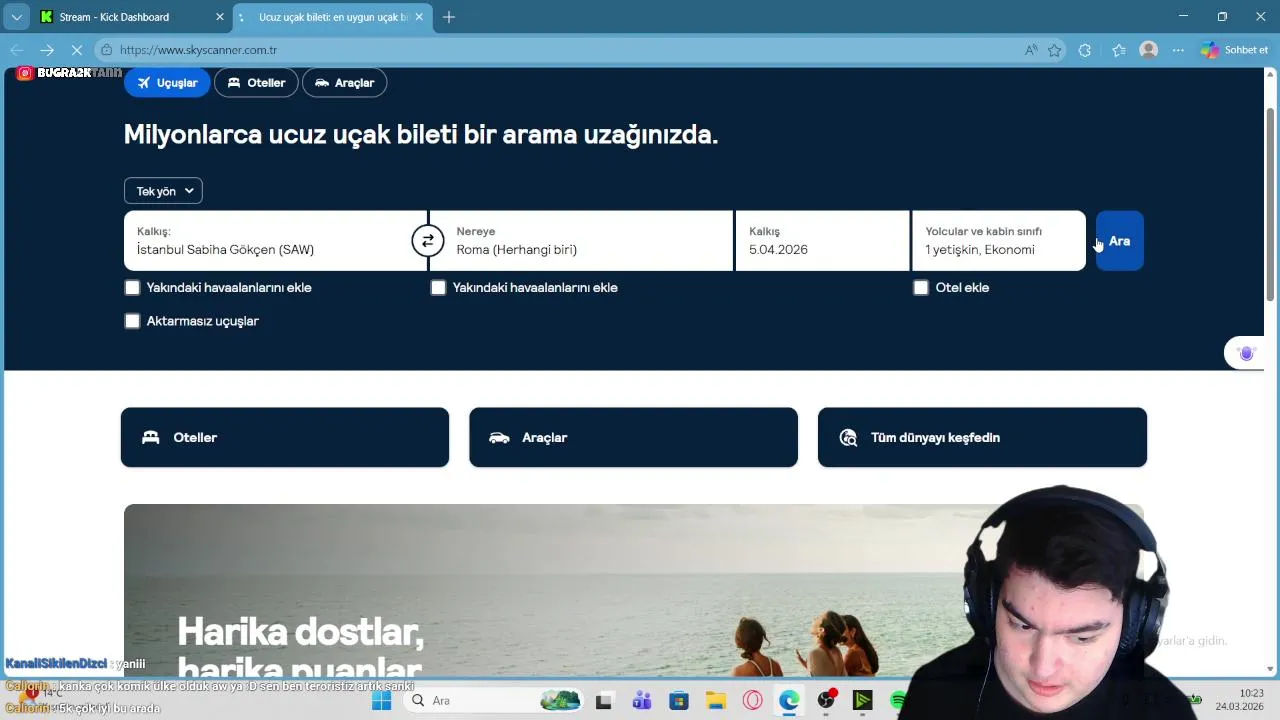
Task: Click Microsoft Edge taskbar icon
Action: coord(789,701)
